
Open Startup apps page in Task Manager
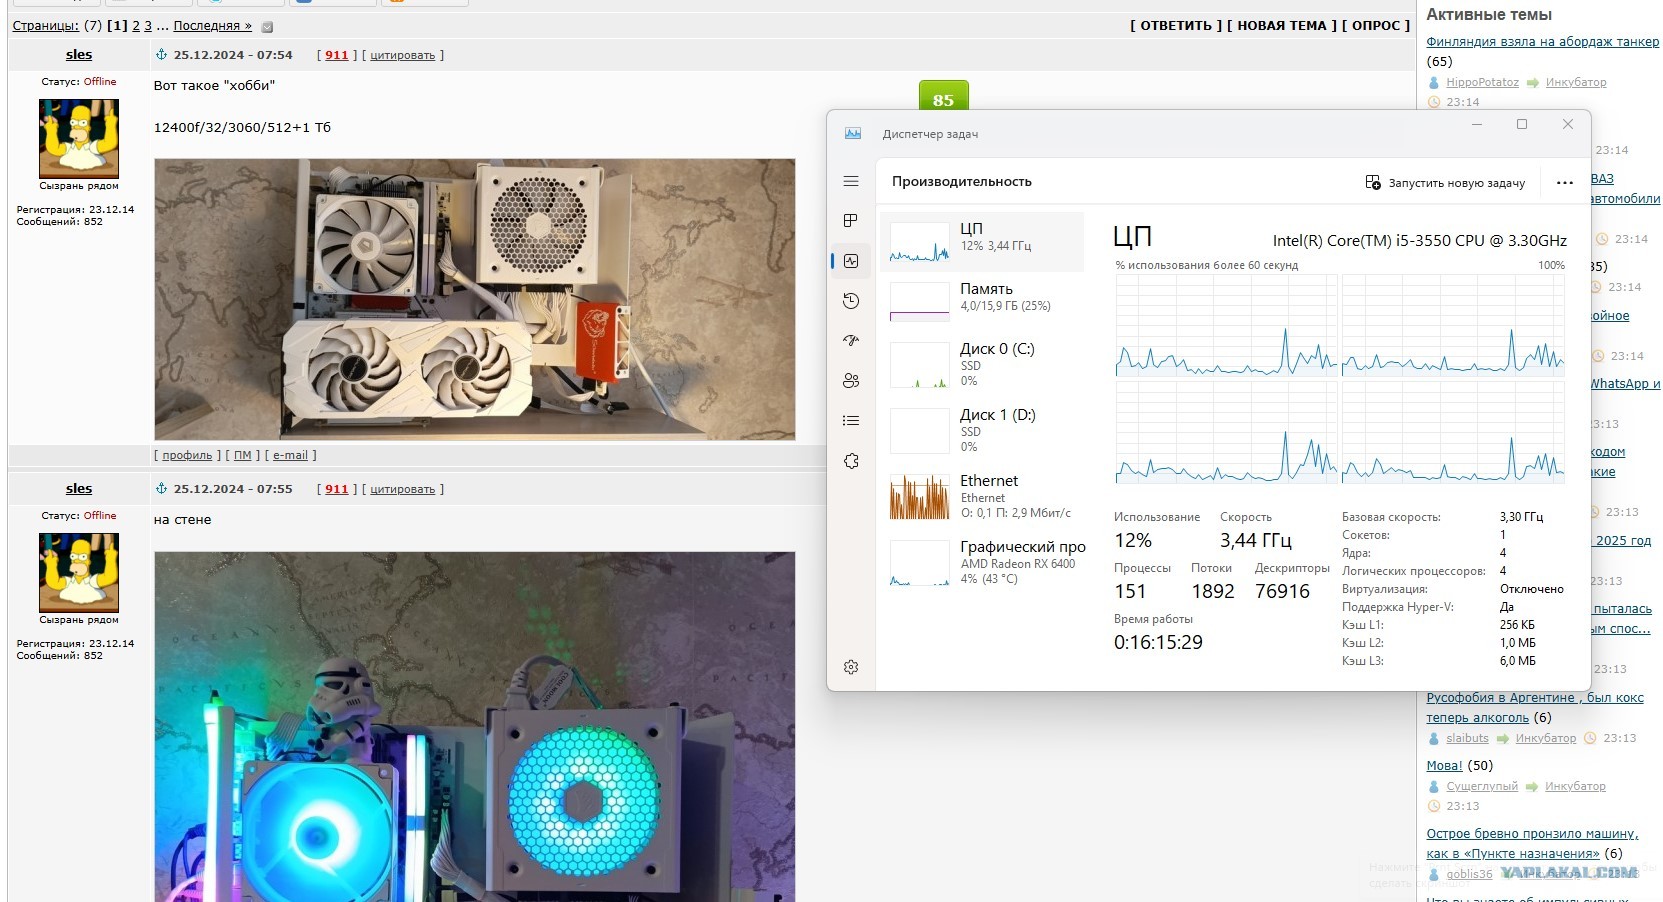tap(851, 341)
